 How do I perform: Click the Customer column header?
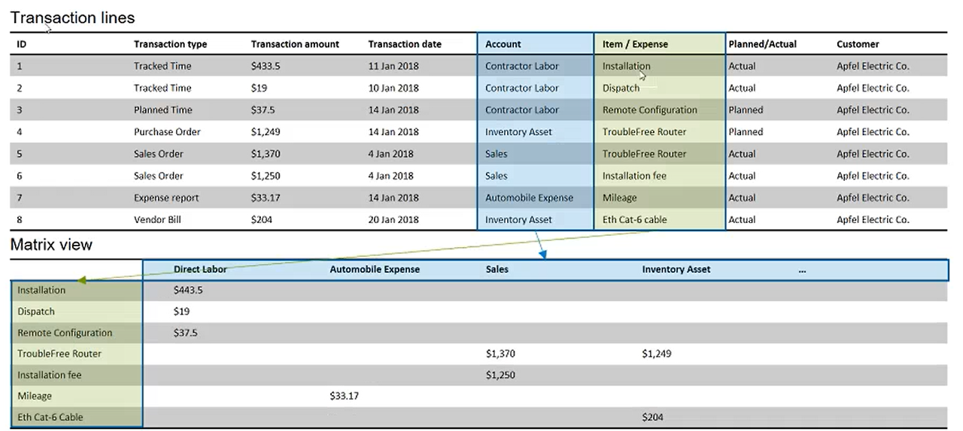(x=858, y=44)
